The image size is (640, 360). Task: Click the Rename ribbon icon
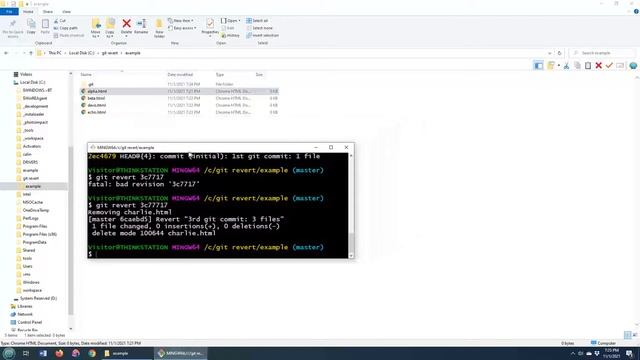[141, 24]
